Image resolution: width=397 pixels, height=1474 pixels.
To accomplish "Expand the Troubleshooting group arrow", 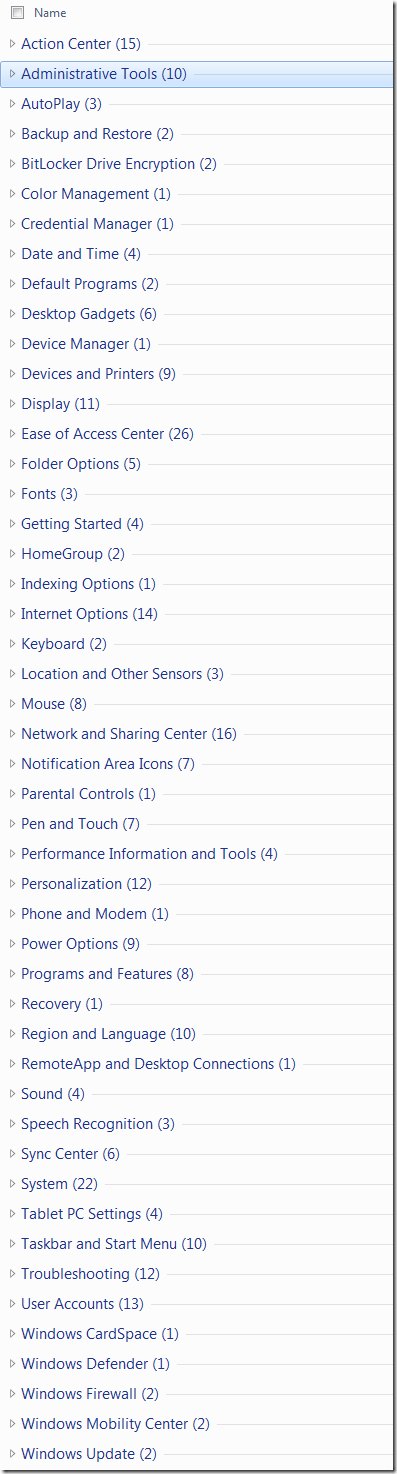I will pyautogui.click(x=12, y=1274).
